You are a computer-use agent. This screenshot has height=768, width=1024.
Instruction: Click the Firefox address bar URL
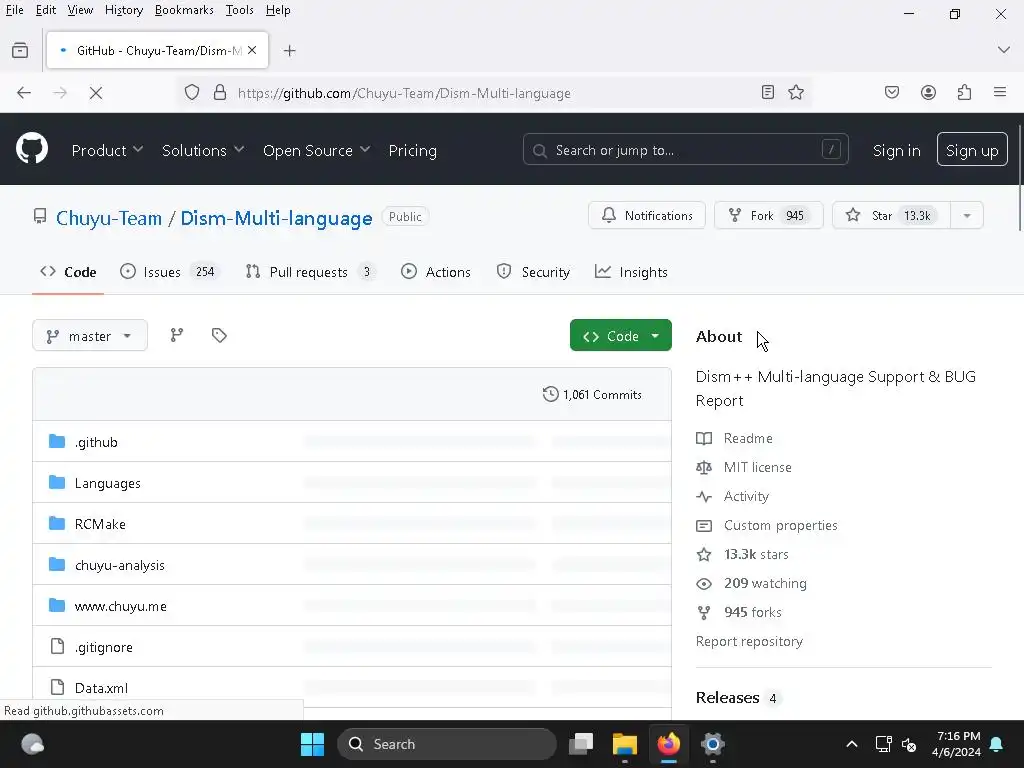click(404, 93)
